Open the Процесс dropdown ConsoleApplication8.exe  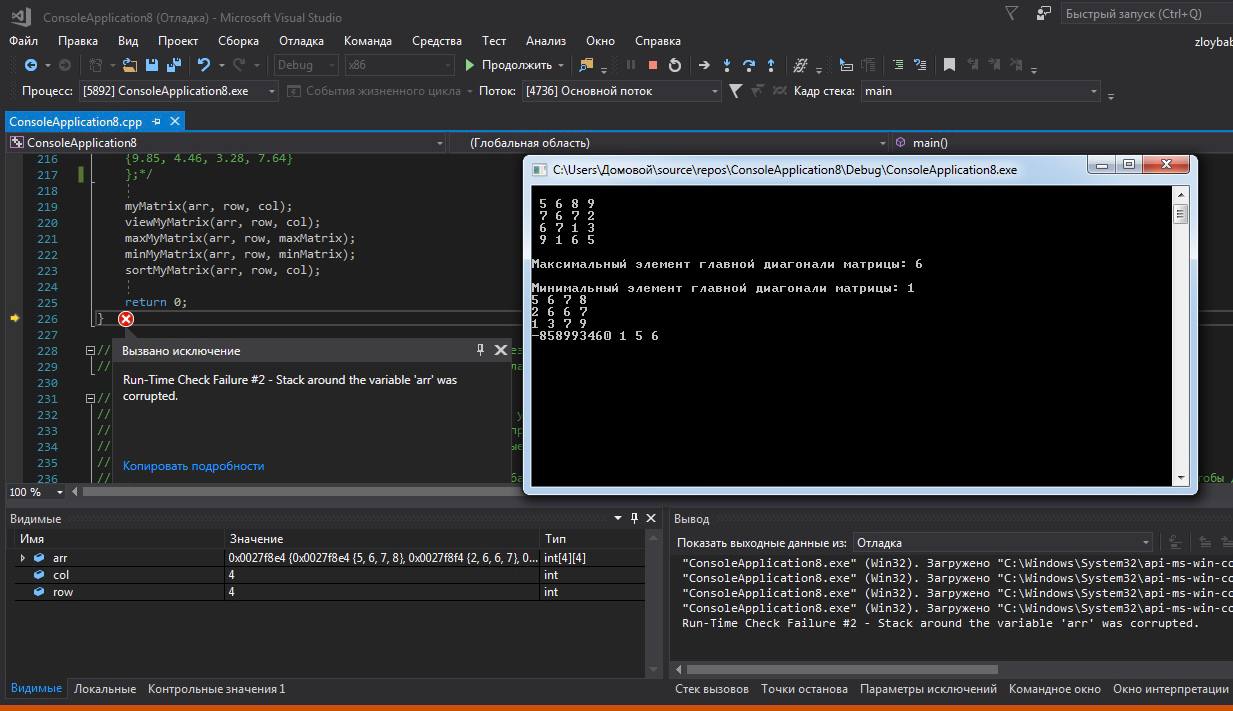point(179,91)
